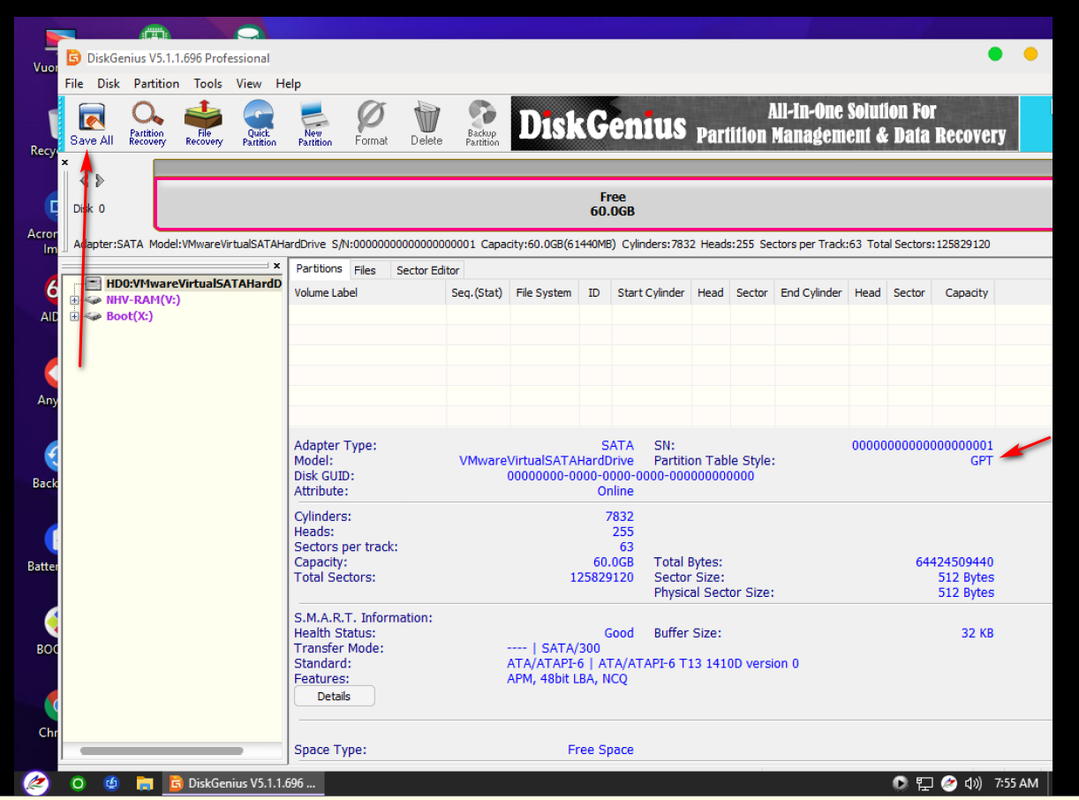Image resolution: width=1079 pixels, height=800 pixels.
Task: Sort by File System column header
Action: [x=544, y=293]
